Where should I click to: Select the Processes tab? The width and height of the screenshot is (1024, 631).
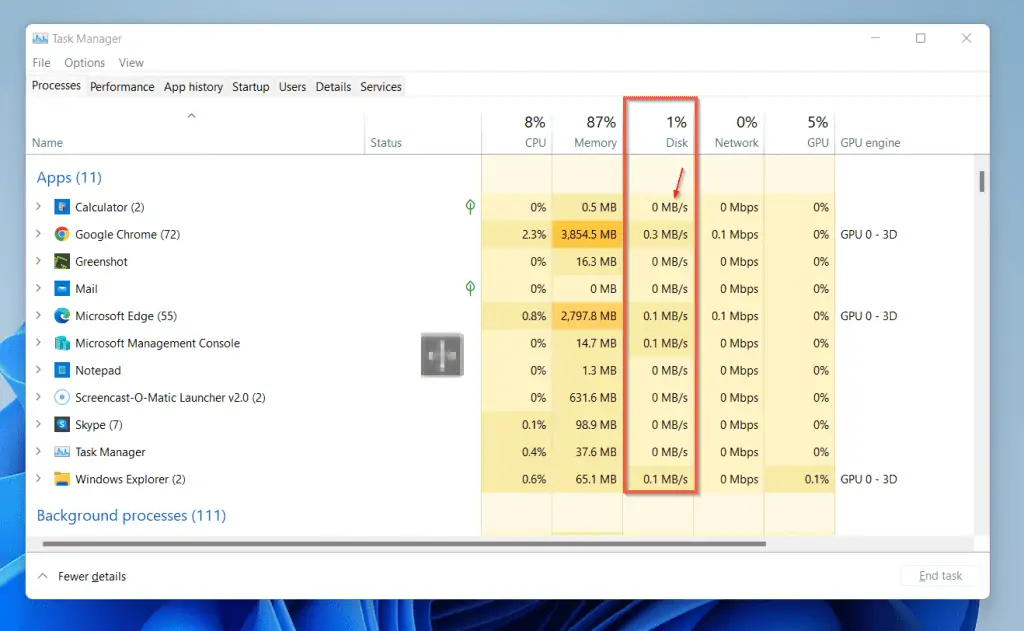pos(56,86)
